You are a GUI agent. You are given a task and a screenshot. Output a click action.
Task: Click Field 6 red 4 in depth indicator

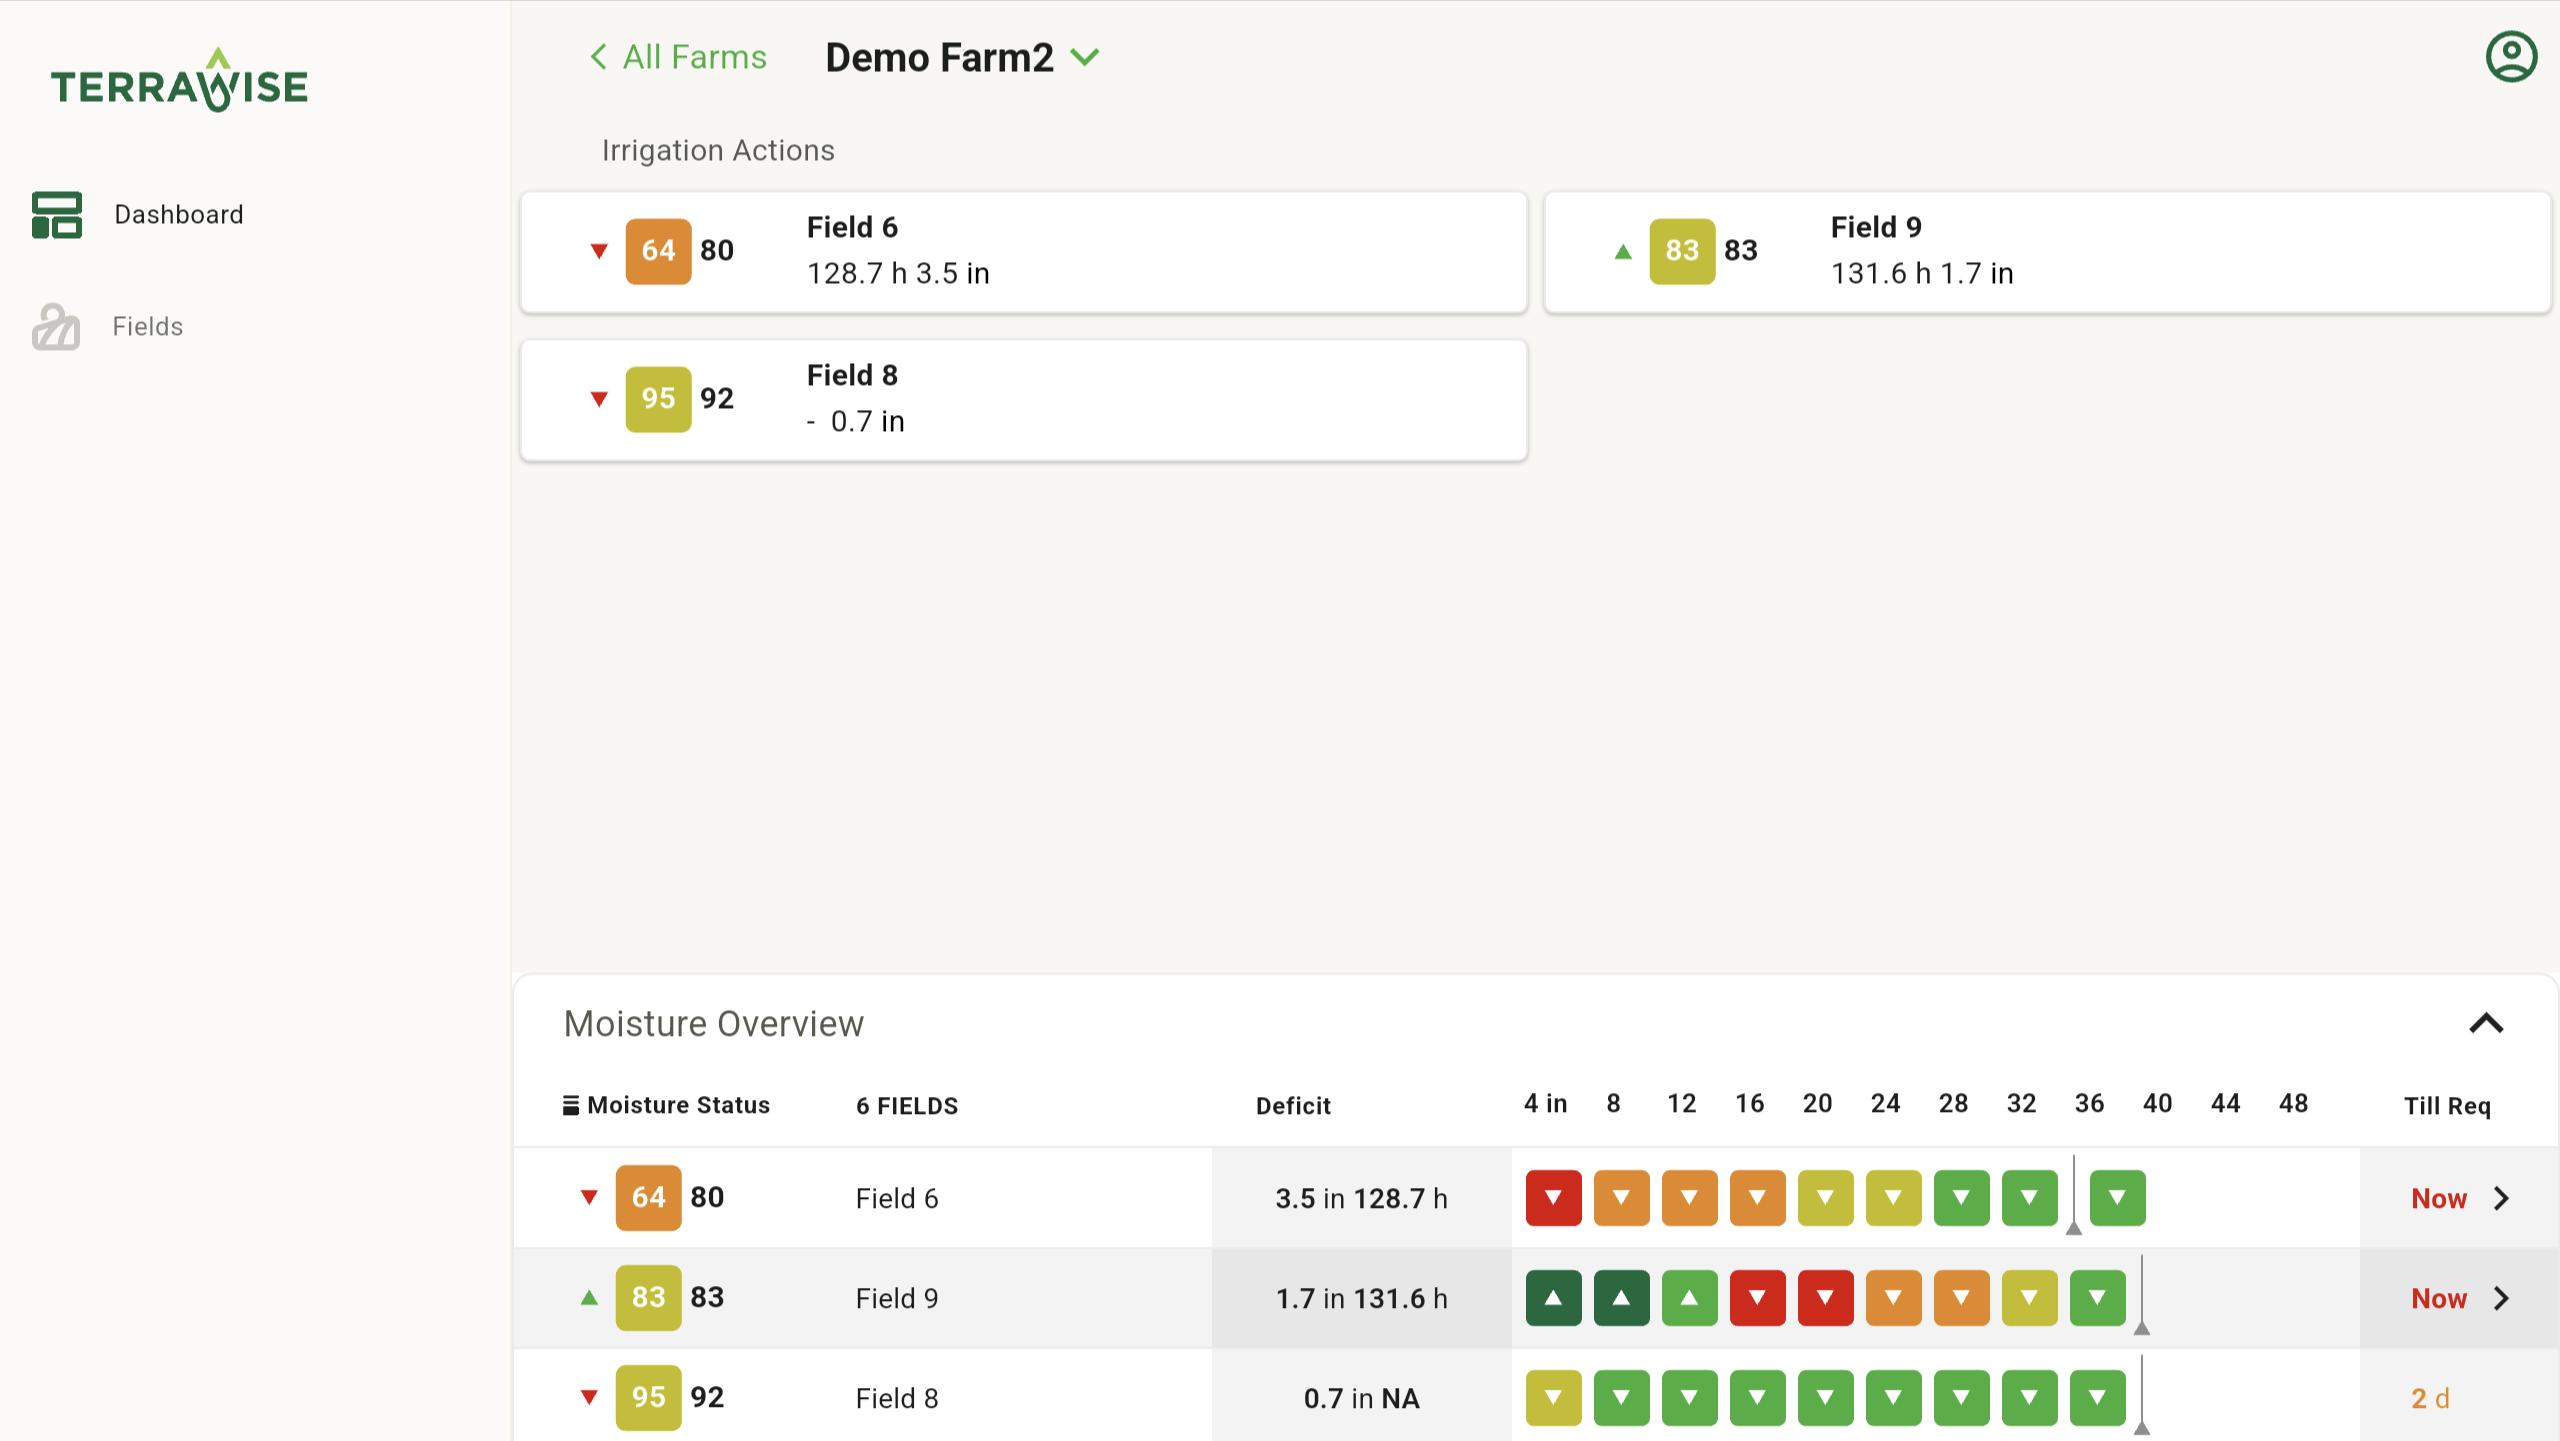point(1554,1198)
